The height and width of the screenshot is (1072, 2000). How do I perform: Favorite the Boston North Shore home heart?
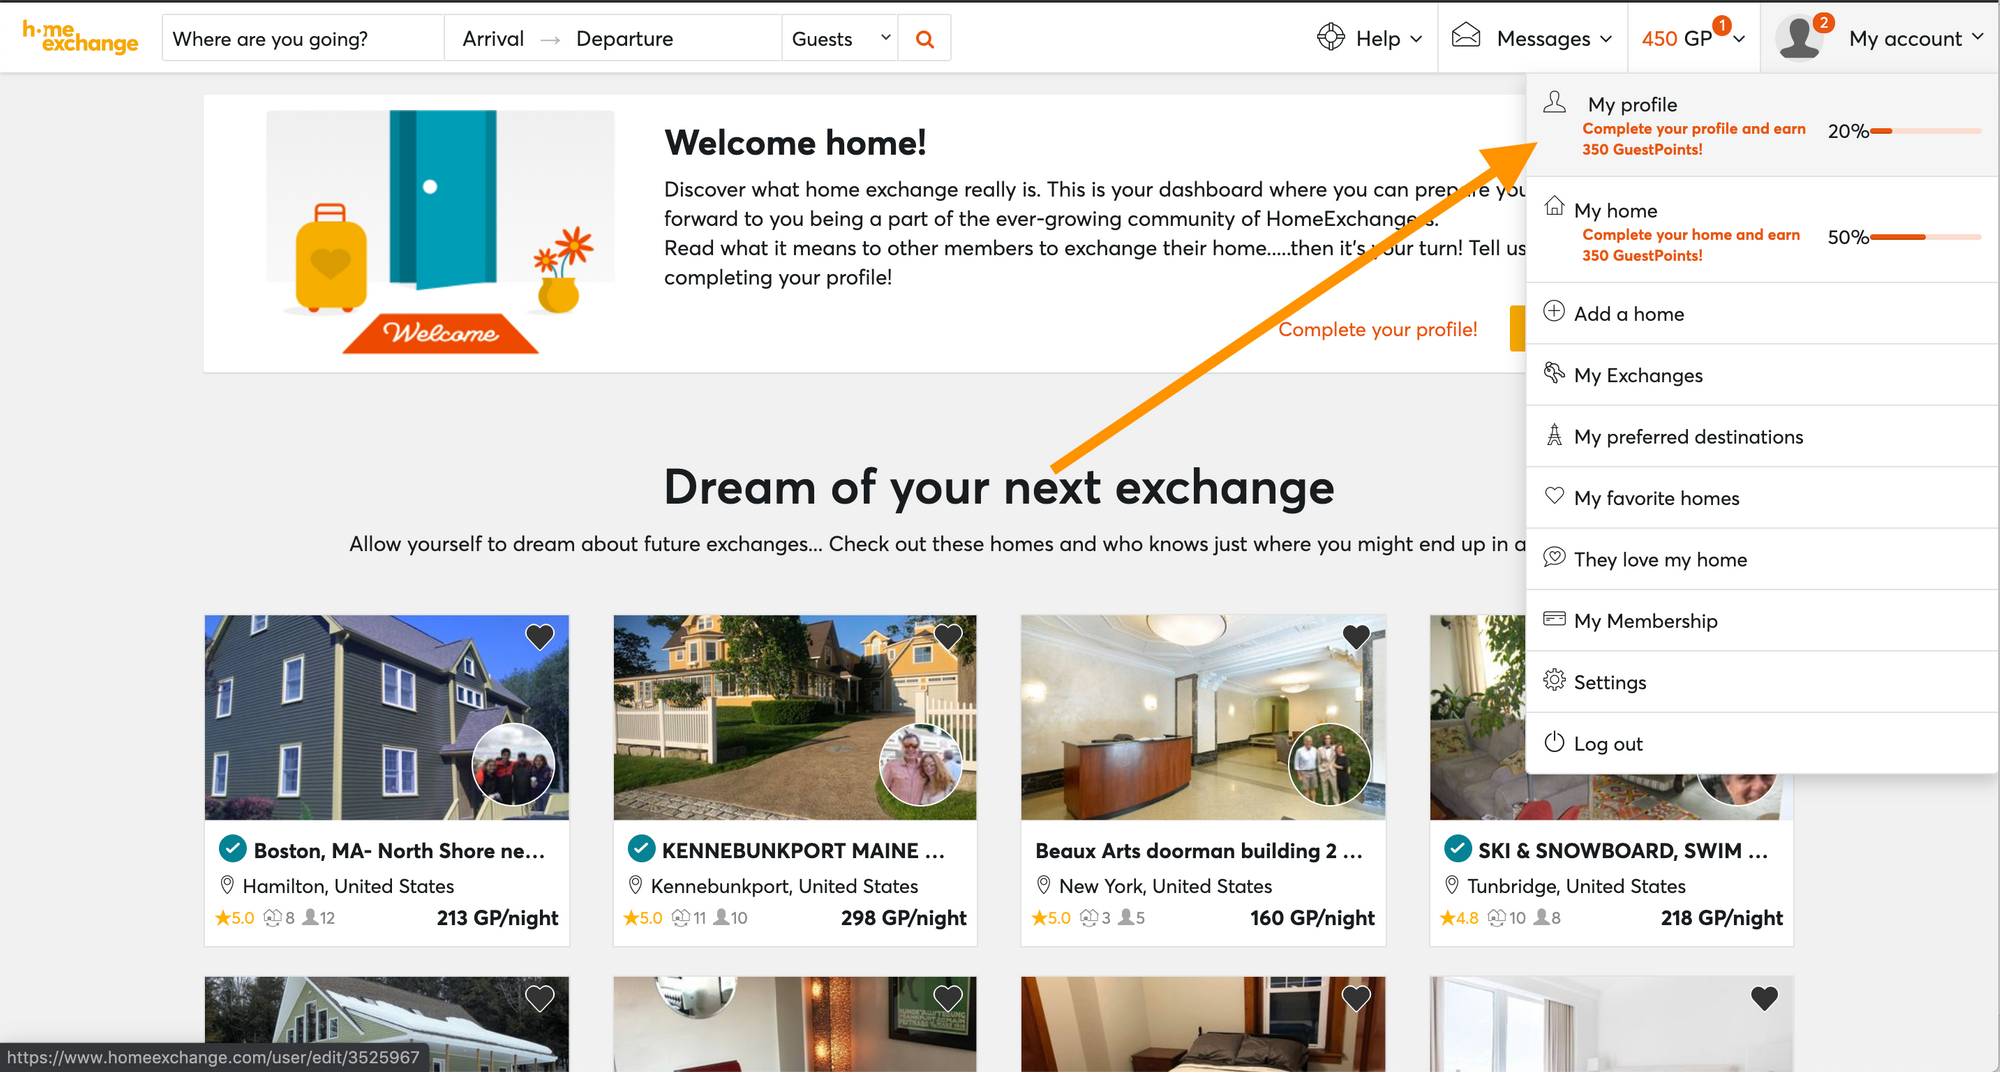[540, 636]
